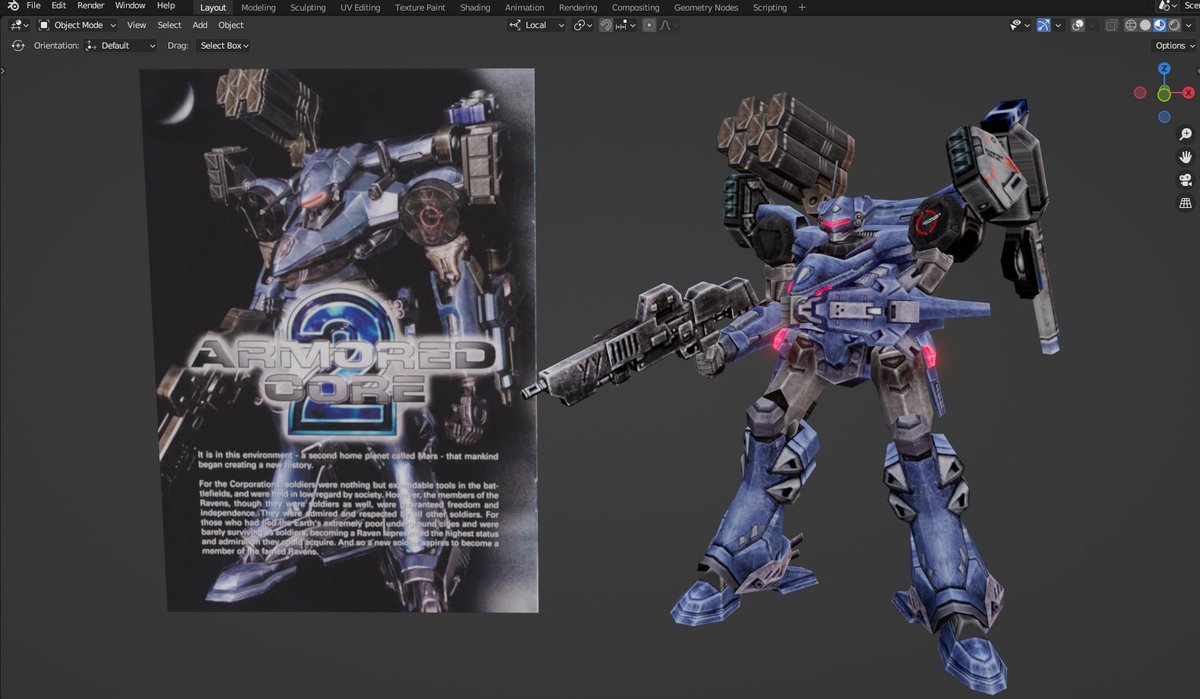Switch to the Modeling workspace tab
The height and width of the screenshot is (699, 1200).
pyautogui.click(x=258, y=7)
